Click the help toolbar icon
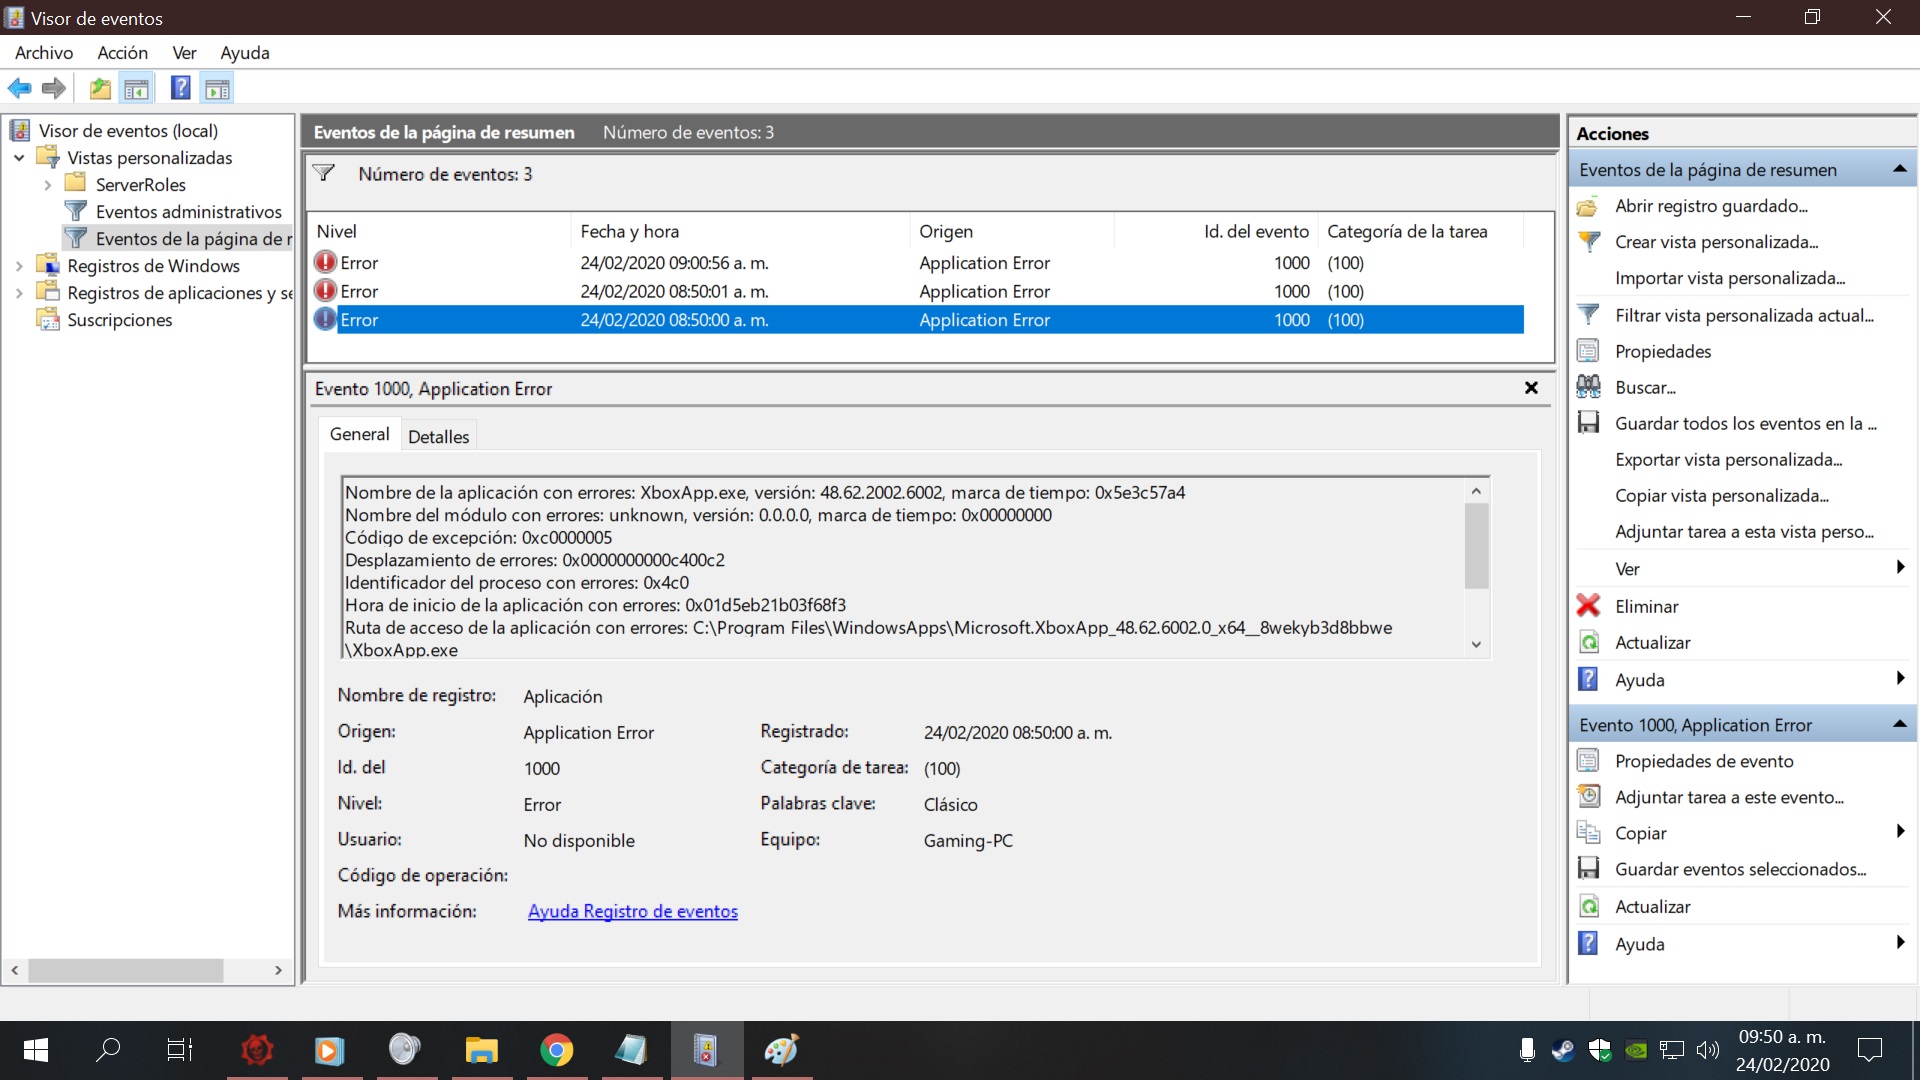Image resolution: width=1920 pixels, height=1080 pixels. pyautogui.click(x=180, y=88)
